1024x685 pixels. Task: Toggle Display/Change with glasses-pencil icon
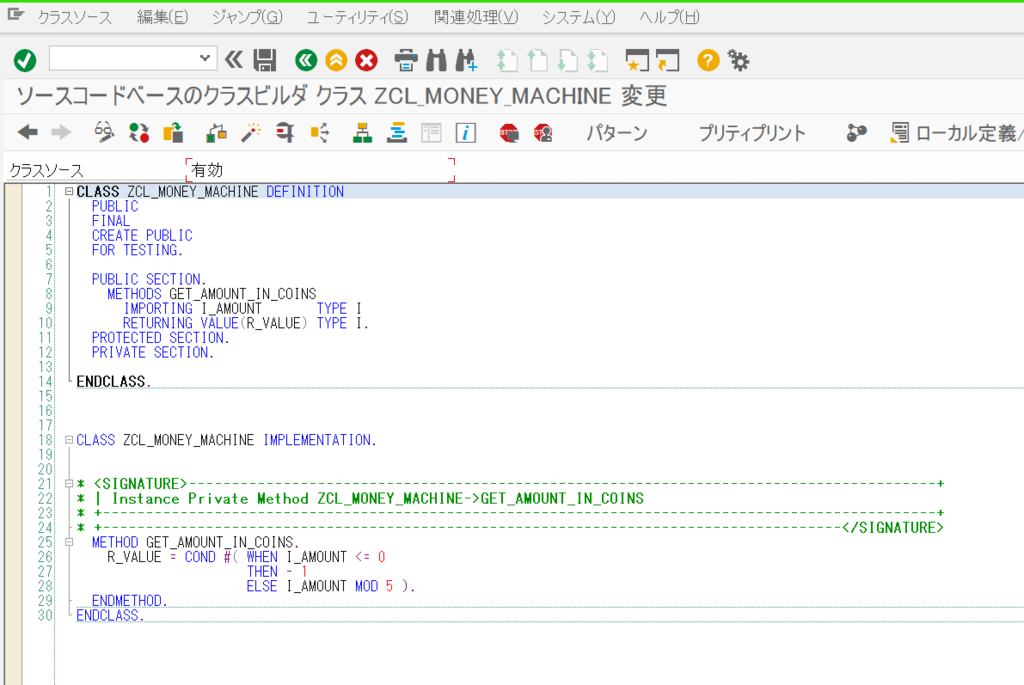pyautogui.click(x=104, y=133)
